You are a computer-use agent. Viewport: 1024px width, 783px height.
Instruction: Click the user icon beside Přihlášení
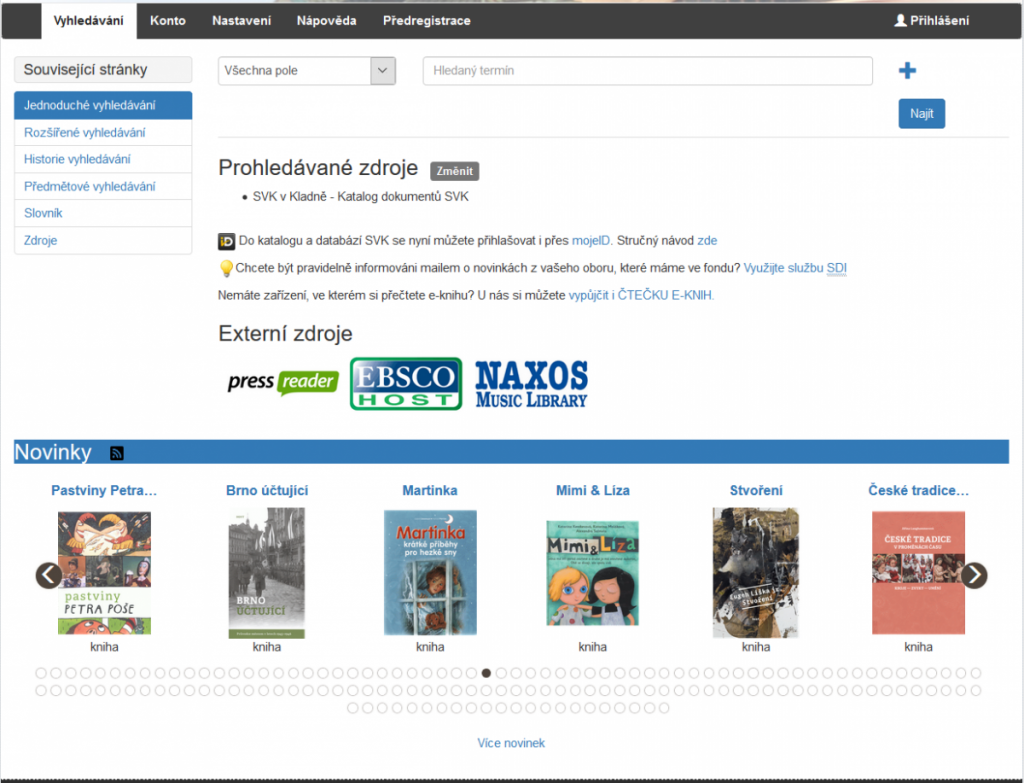[900, 21]
